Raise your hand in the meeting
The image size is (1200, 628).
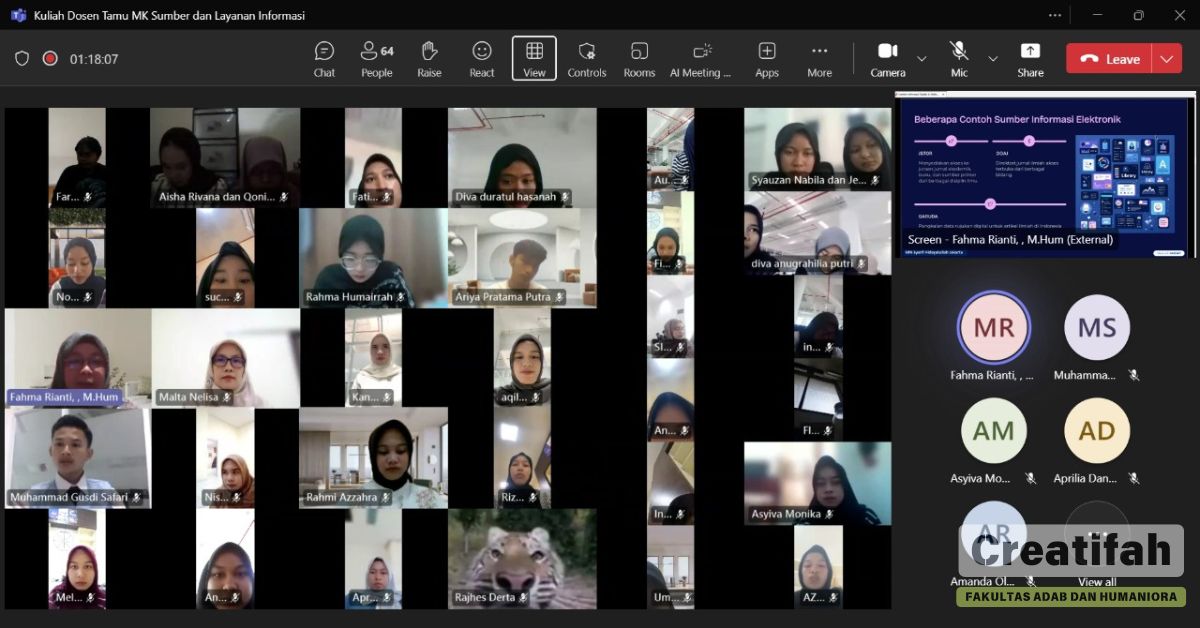pos(429,58)
